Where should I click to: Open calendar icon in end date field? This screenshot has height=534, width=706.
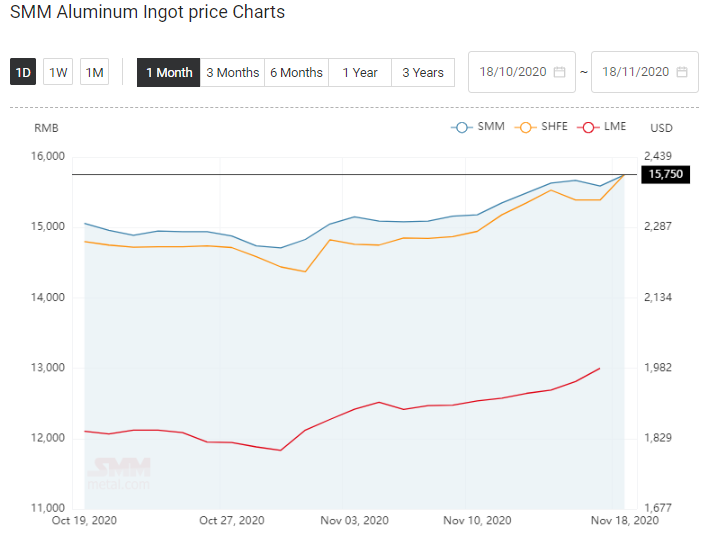click(x=682, y=72)
